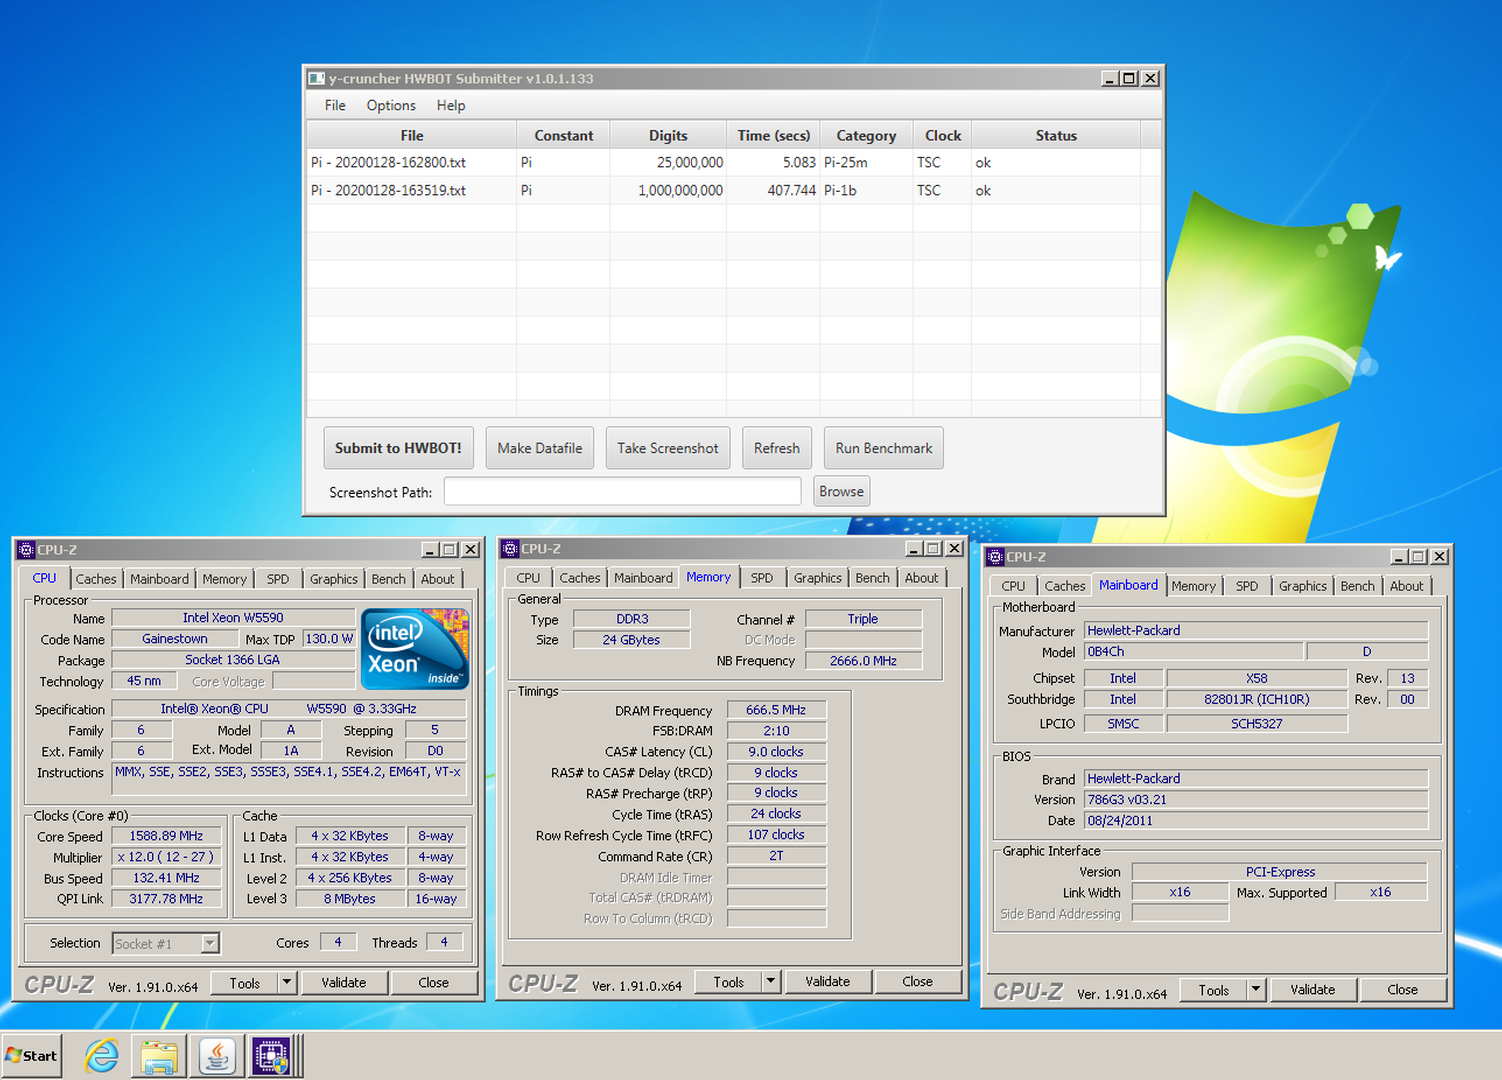The width and height of the screenshot is (1502, 1080).
Task: Open the Java application taskbar icon
Action: click(x=217, y=1056)
